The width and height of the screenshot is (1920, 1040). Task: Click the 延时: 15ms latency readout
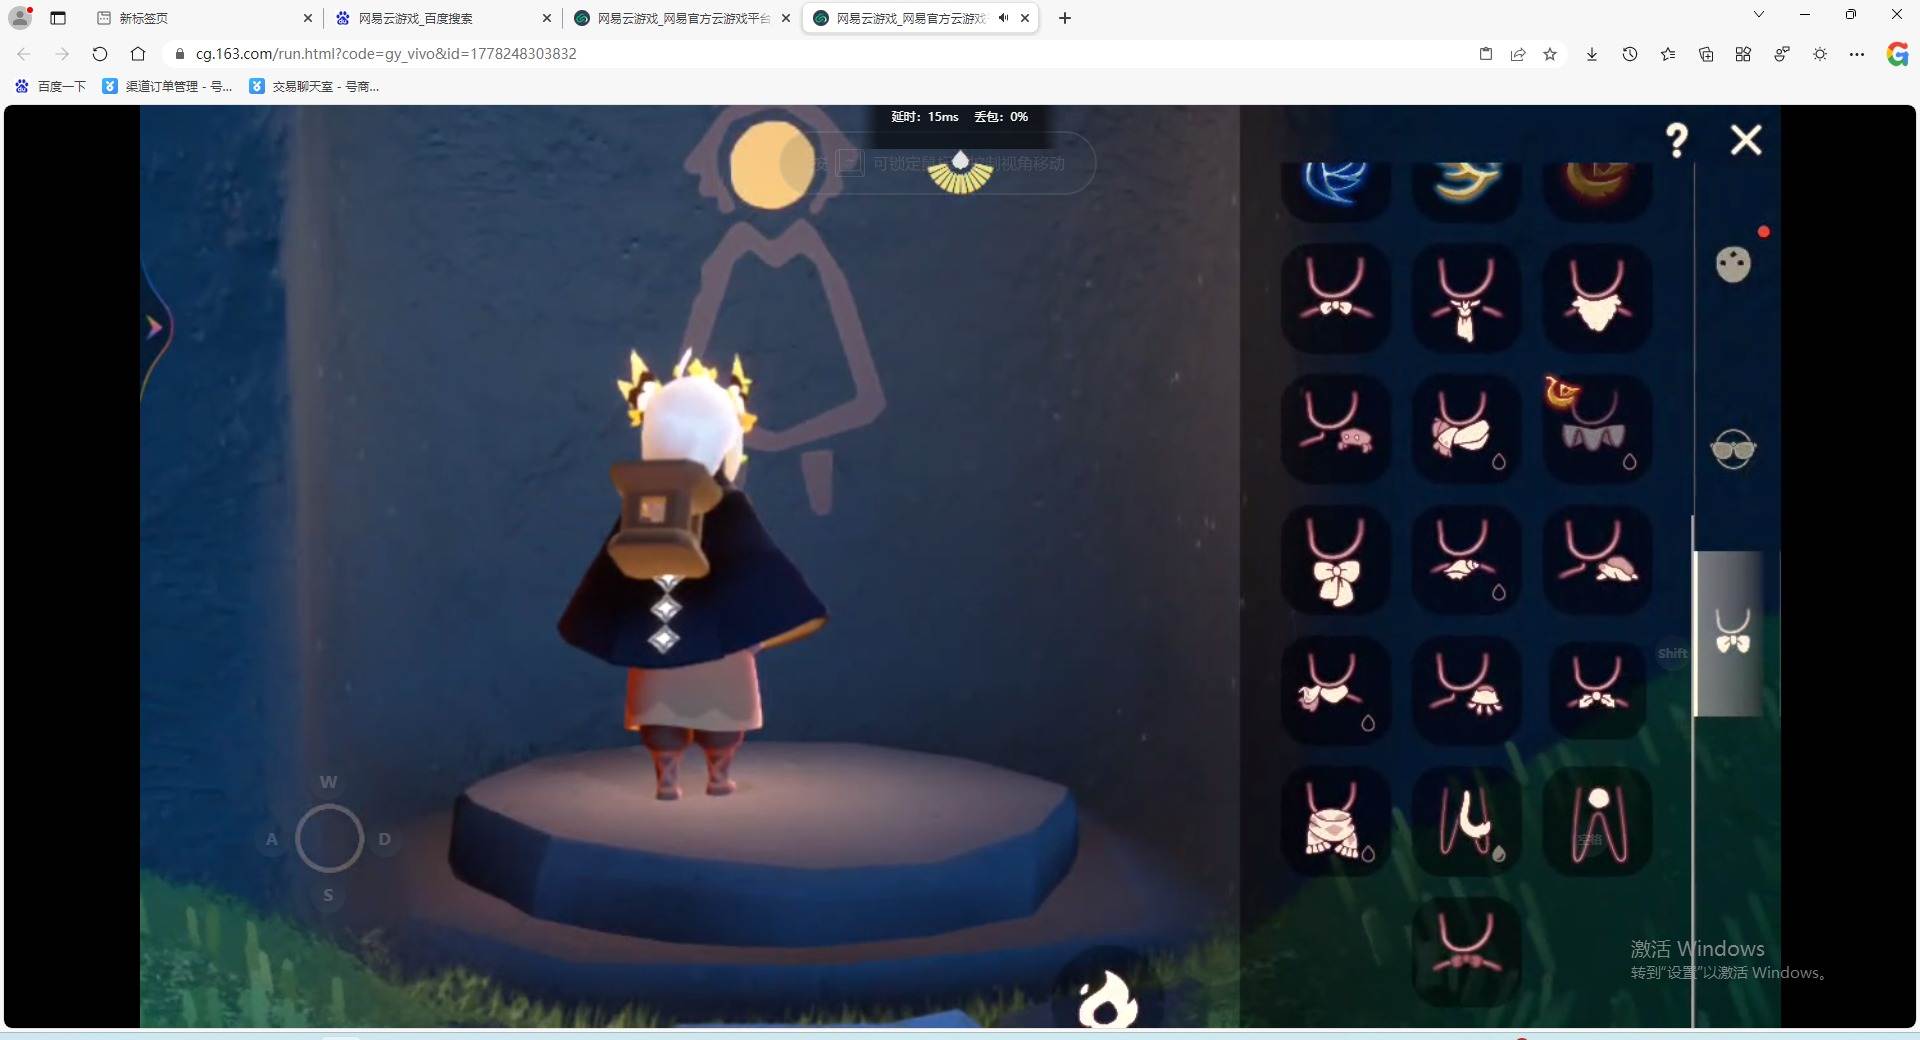pyautogui.click(x=925, y=117)
